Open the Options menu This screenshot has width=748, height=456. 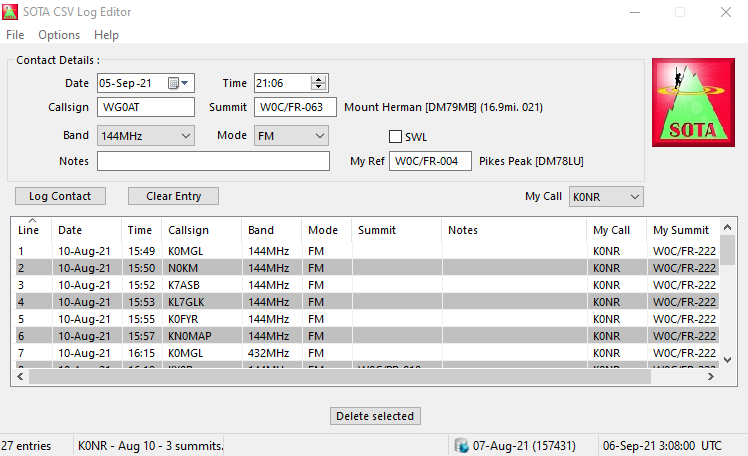coord(59,35)
